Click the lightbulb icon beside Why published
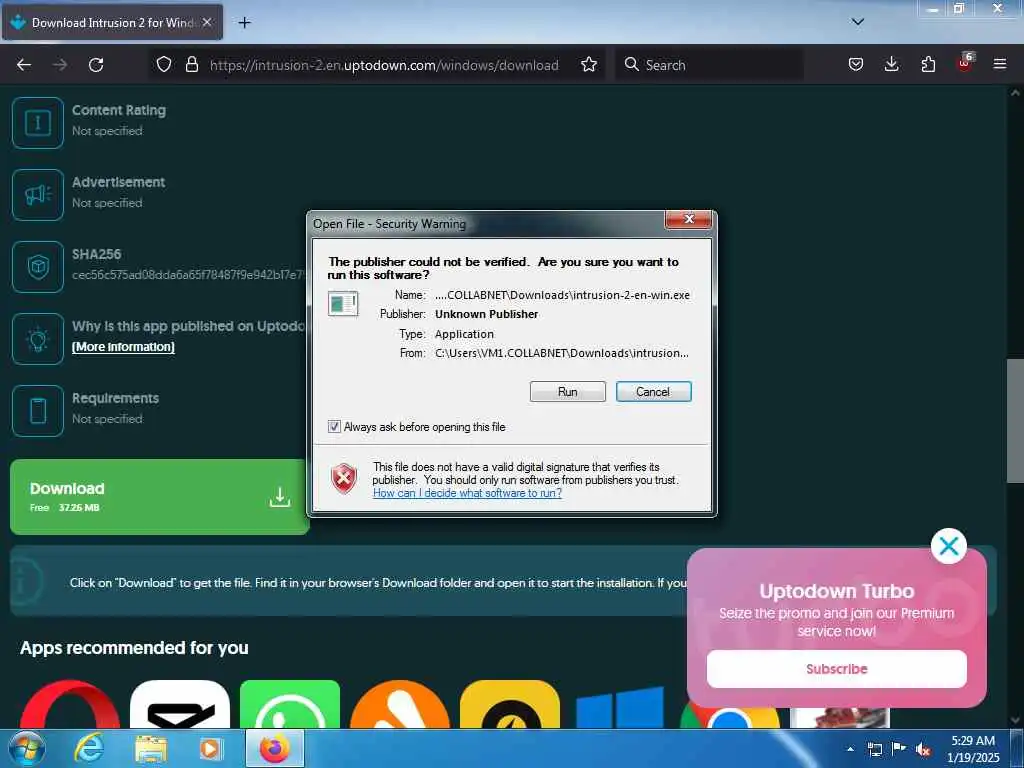 pyautogui.click(x=38, y=339)
